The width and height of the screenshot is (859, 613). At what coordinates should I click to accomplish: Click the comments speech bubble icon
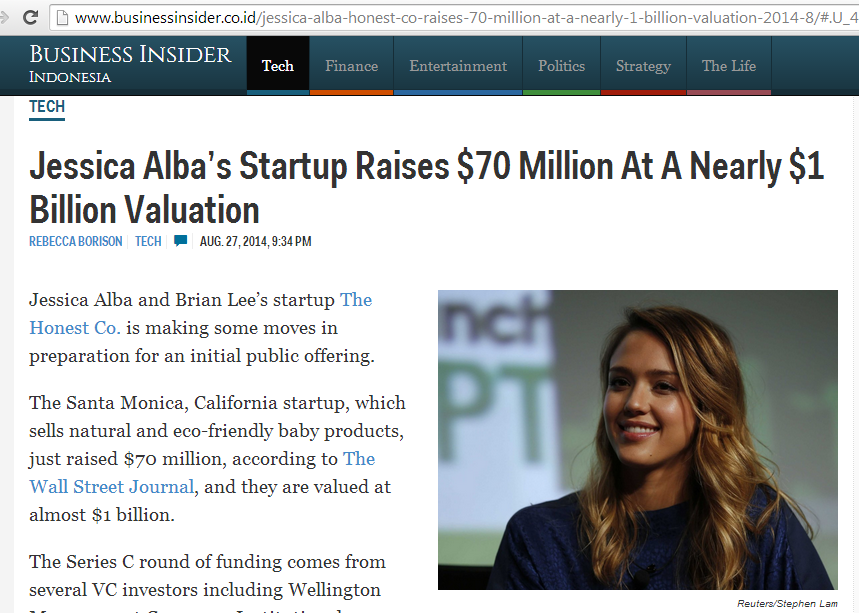180,241
